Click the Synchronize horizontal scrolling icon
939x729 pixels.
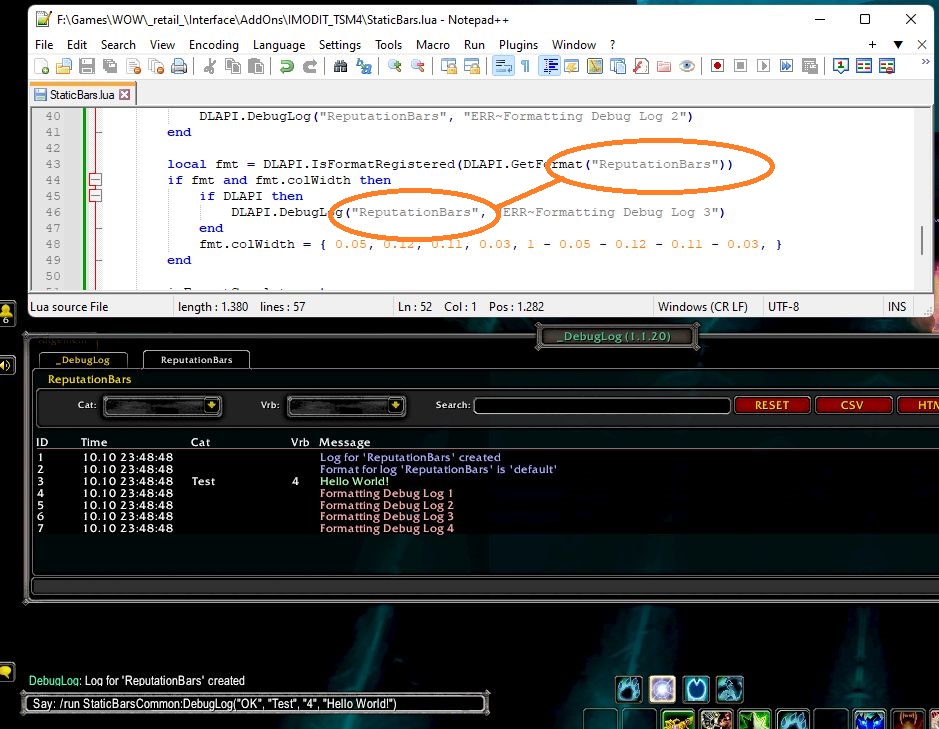(x=472, y=66)
